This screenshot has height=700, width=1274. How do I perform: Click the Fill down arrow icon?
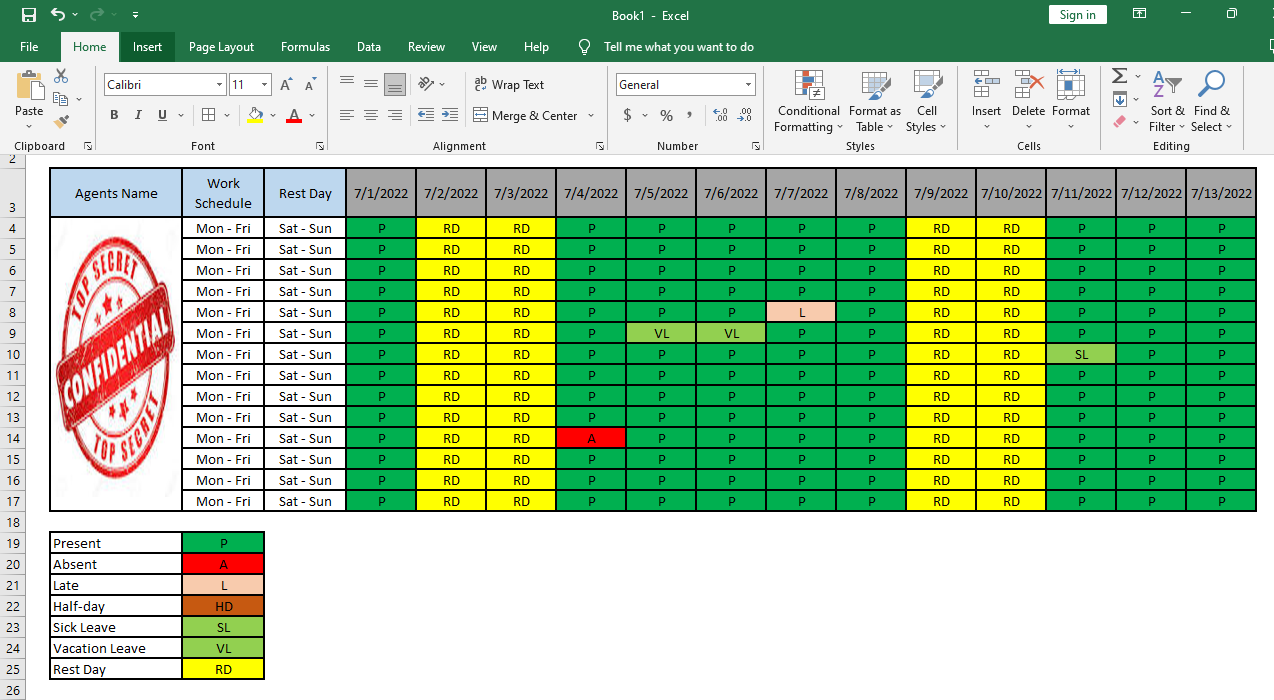pos(1120,99)
